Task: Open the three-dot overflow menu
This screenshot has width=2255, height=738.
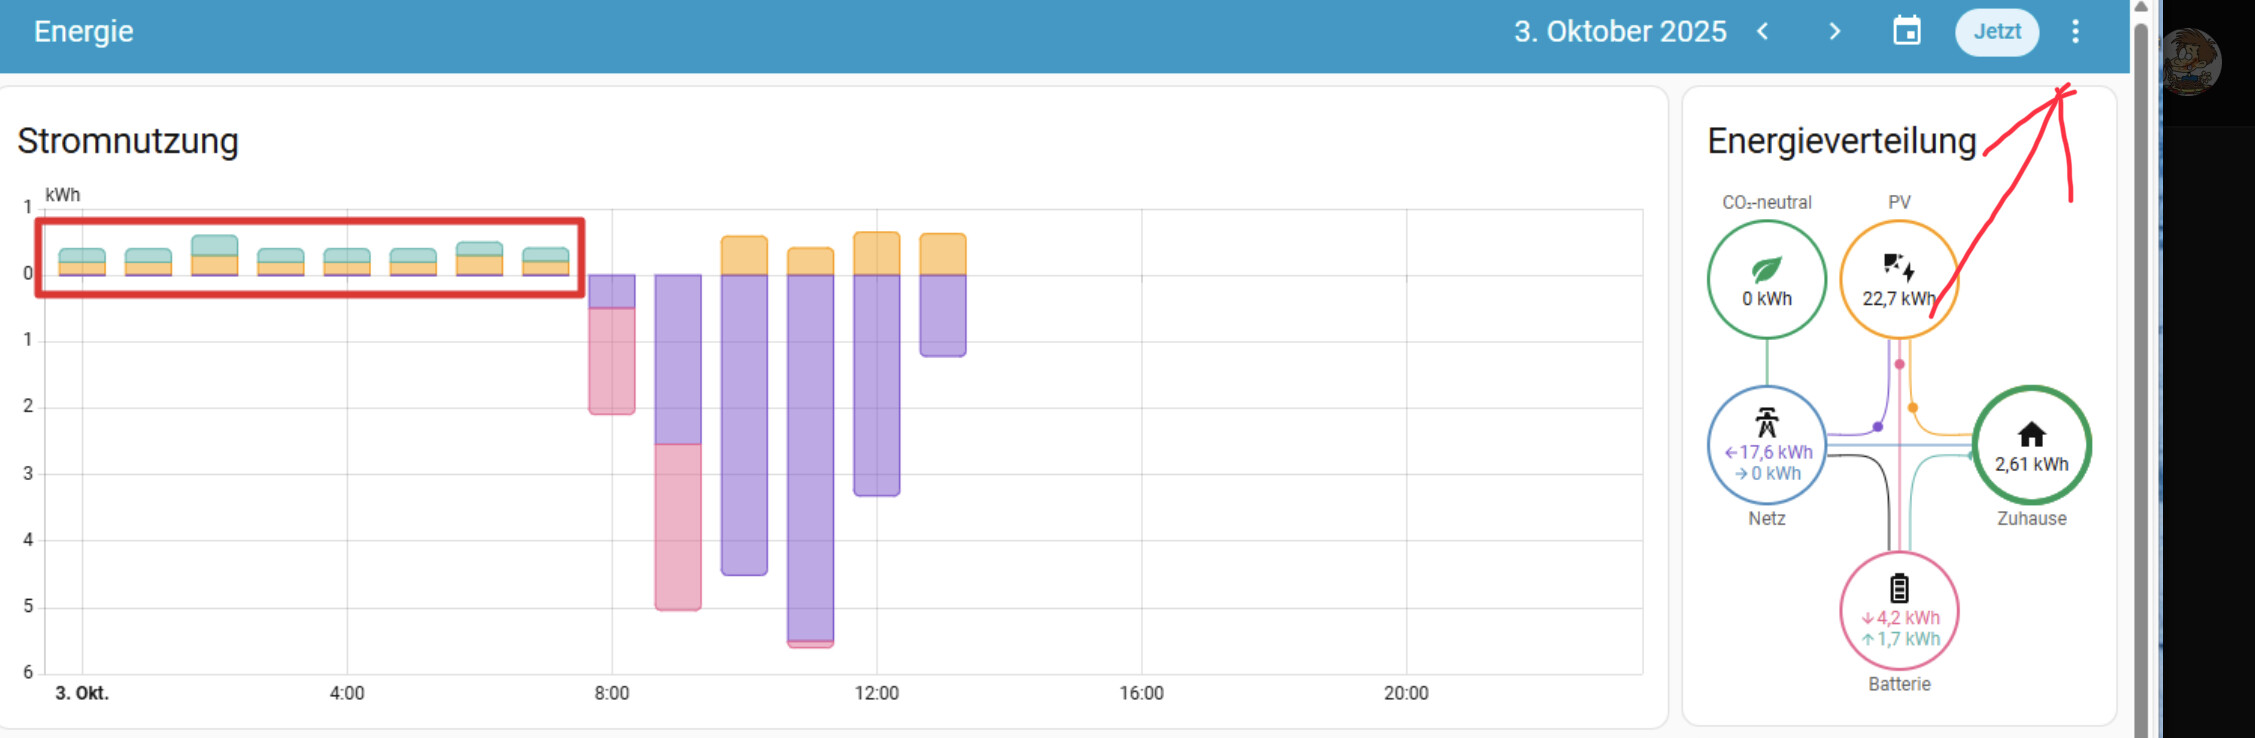Action: pos(2075,32)
